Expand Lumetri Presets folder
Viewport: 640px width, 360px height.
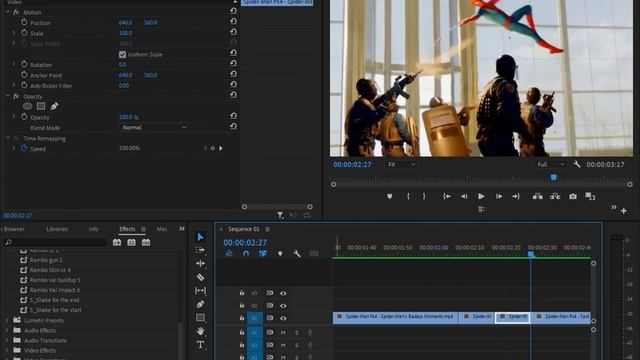coord(7,320)
